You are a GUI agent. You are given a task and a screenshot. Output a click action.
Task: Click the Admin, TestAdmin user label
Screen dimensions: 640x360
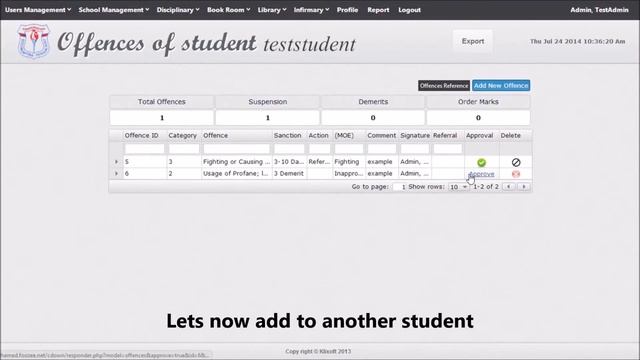pyautogui.click(x=599, y=10)
